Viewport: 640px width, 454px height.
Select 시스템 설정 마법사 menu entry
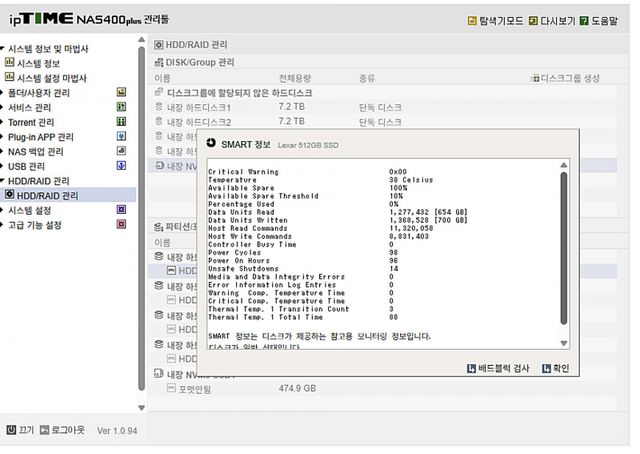(x=44, y=78)
